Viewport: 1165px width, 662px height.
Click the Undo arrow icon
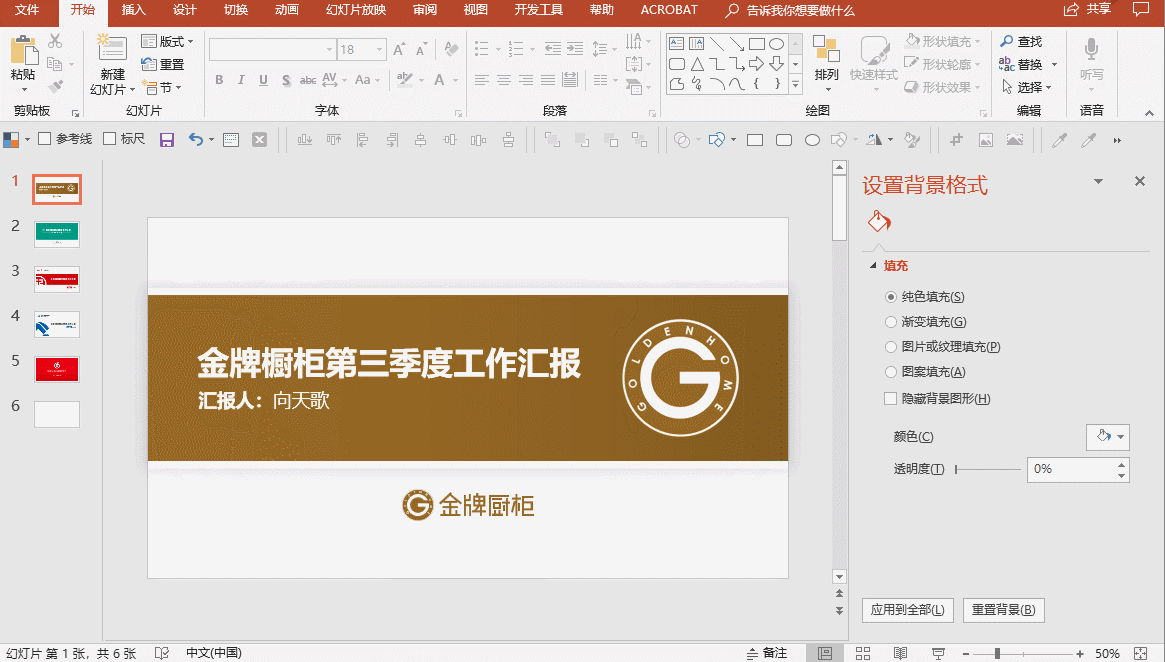(194, 140)
